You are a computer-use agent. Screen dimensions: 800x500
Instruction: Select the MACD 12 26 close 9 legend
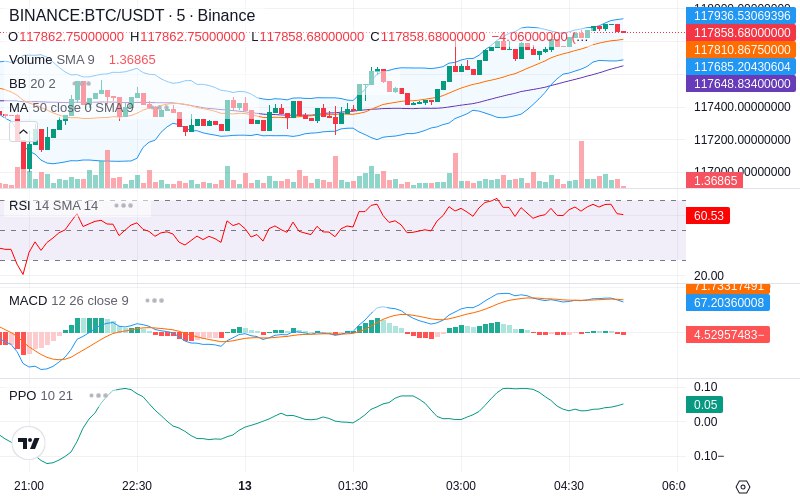tap(69, 301)
